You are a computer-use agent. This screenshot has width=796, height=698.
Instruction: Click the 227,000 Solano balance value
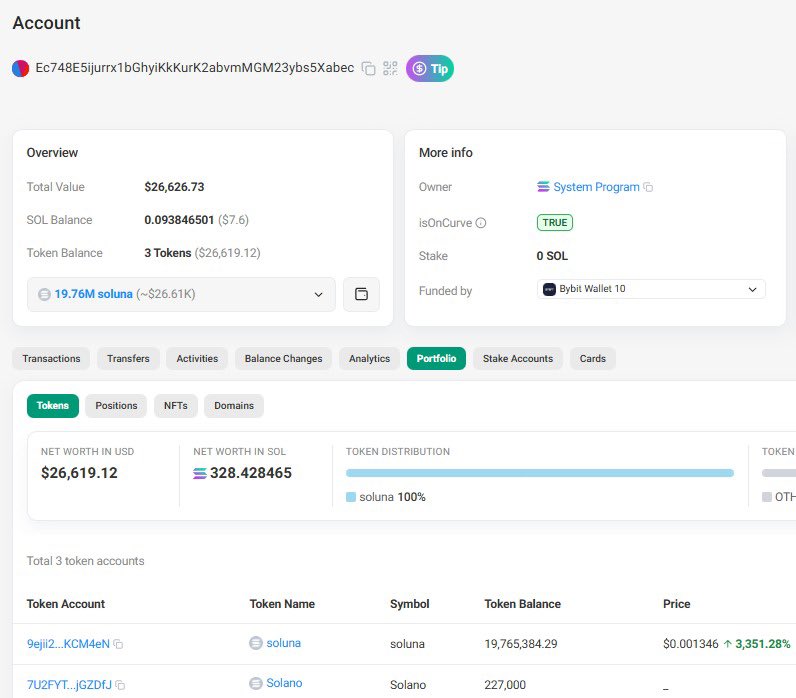coord(505,685)
